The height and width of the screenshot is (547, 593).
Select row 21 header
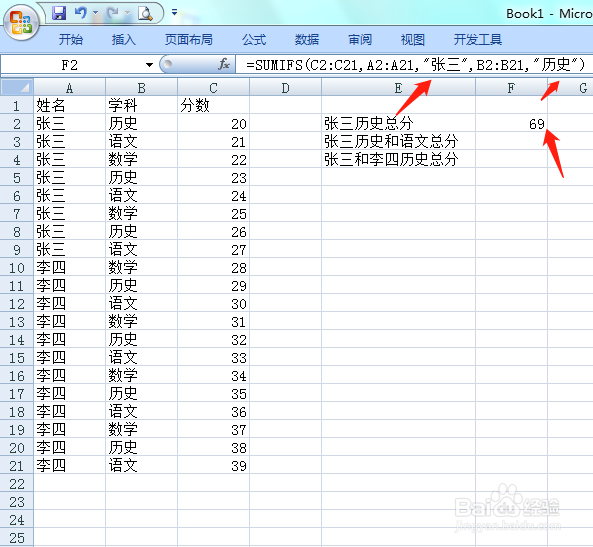pyautogui.click(x=17, y=466)
